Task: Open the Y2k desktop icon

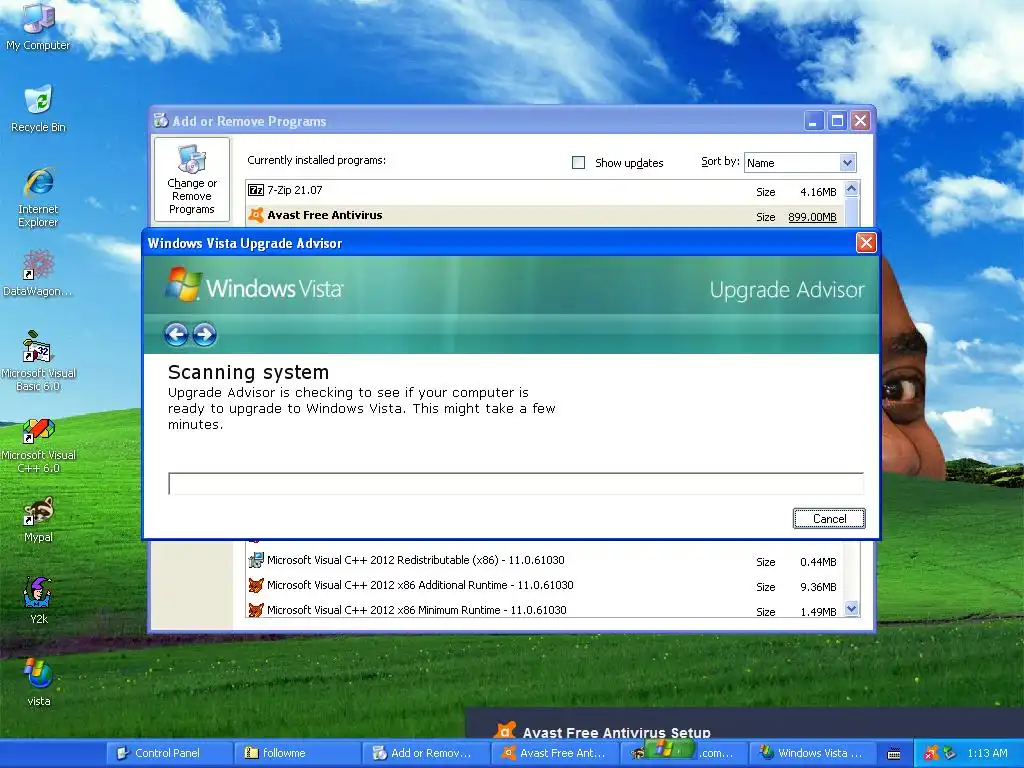Action: (x=38, y=601)
